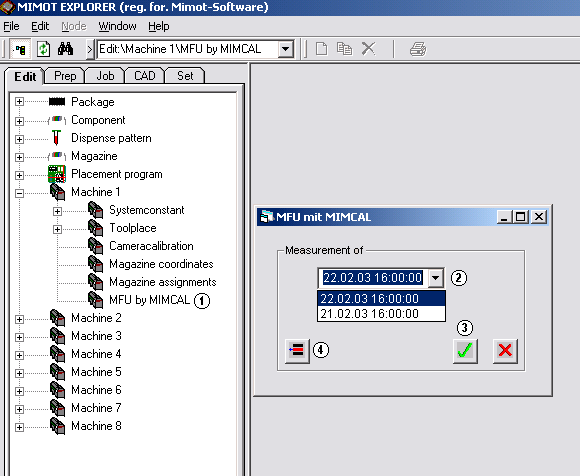Switch to the CAD tab

click(145, 76)
